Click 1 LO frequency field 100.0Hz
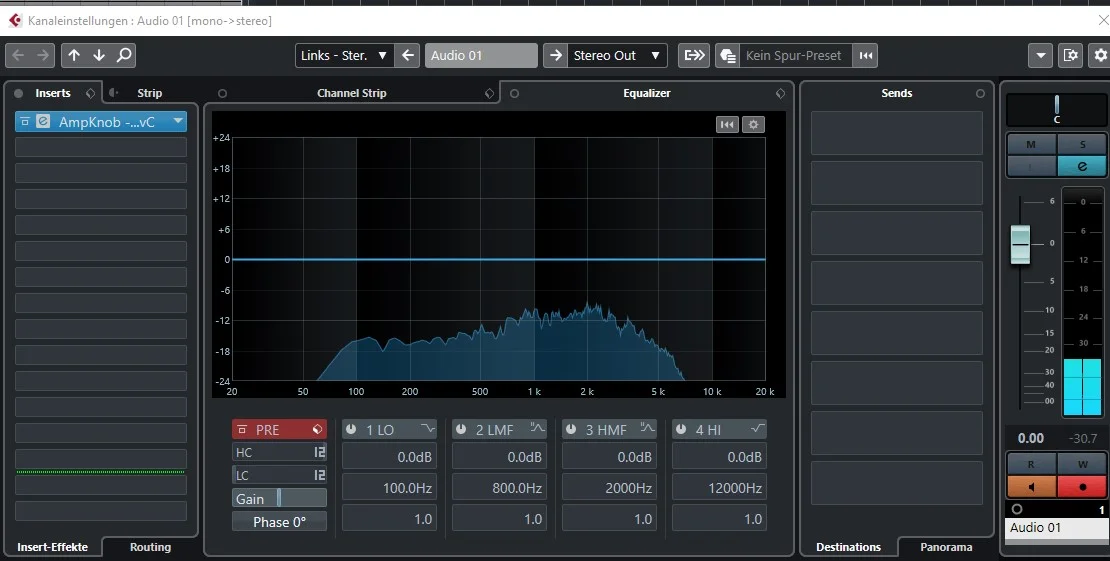Viewport: 1110px width, 561px height. 389,487
